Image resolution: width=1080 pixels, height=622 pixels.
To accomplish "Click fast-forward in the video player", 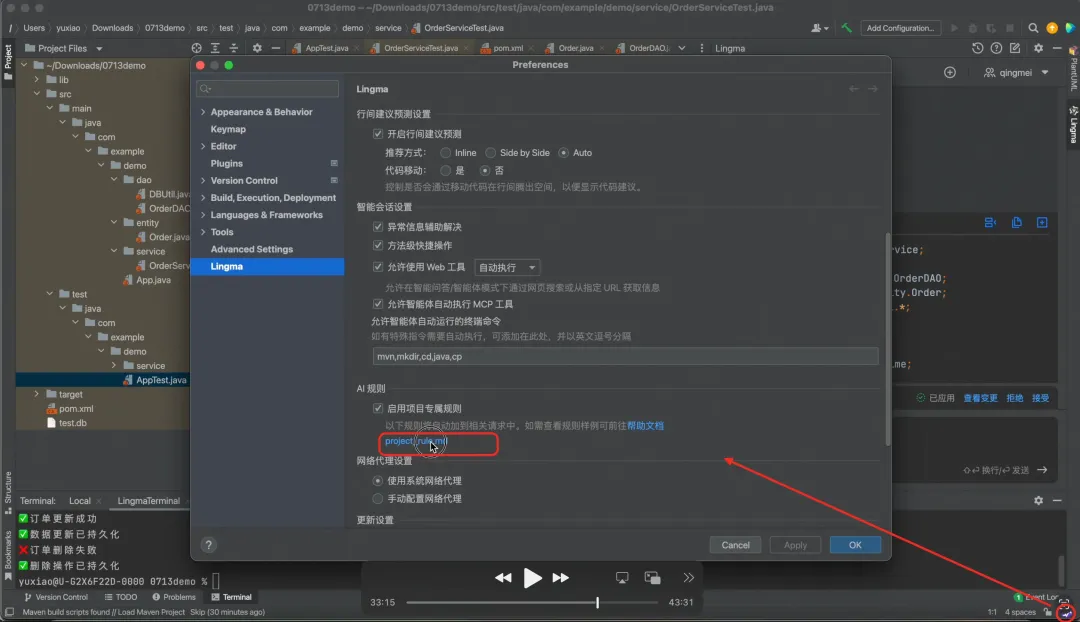I will [561, 578].
